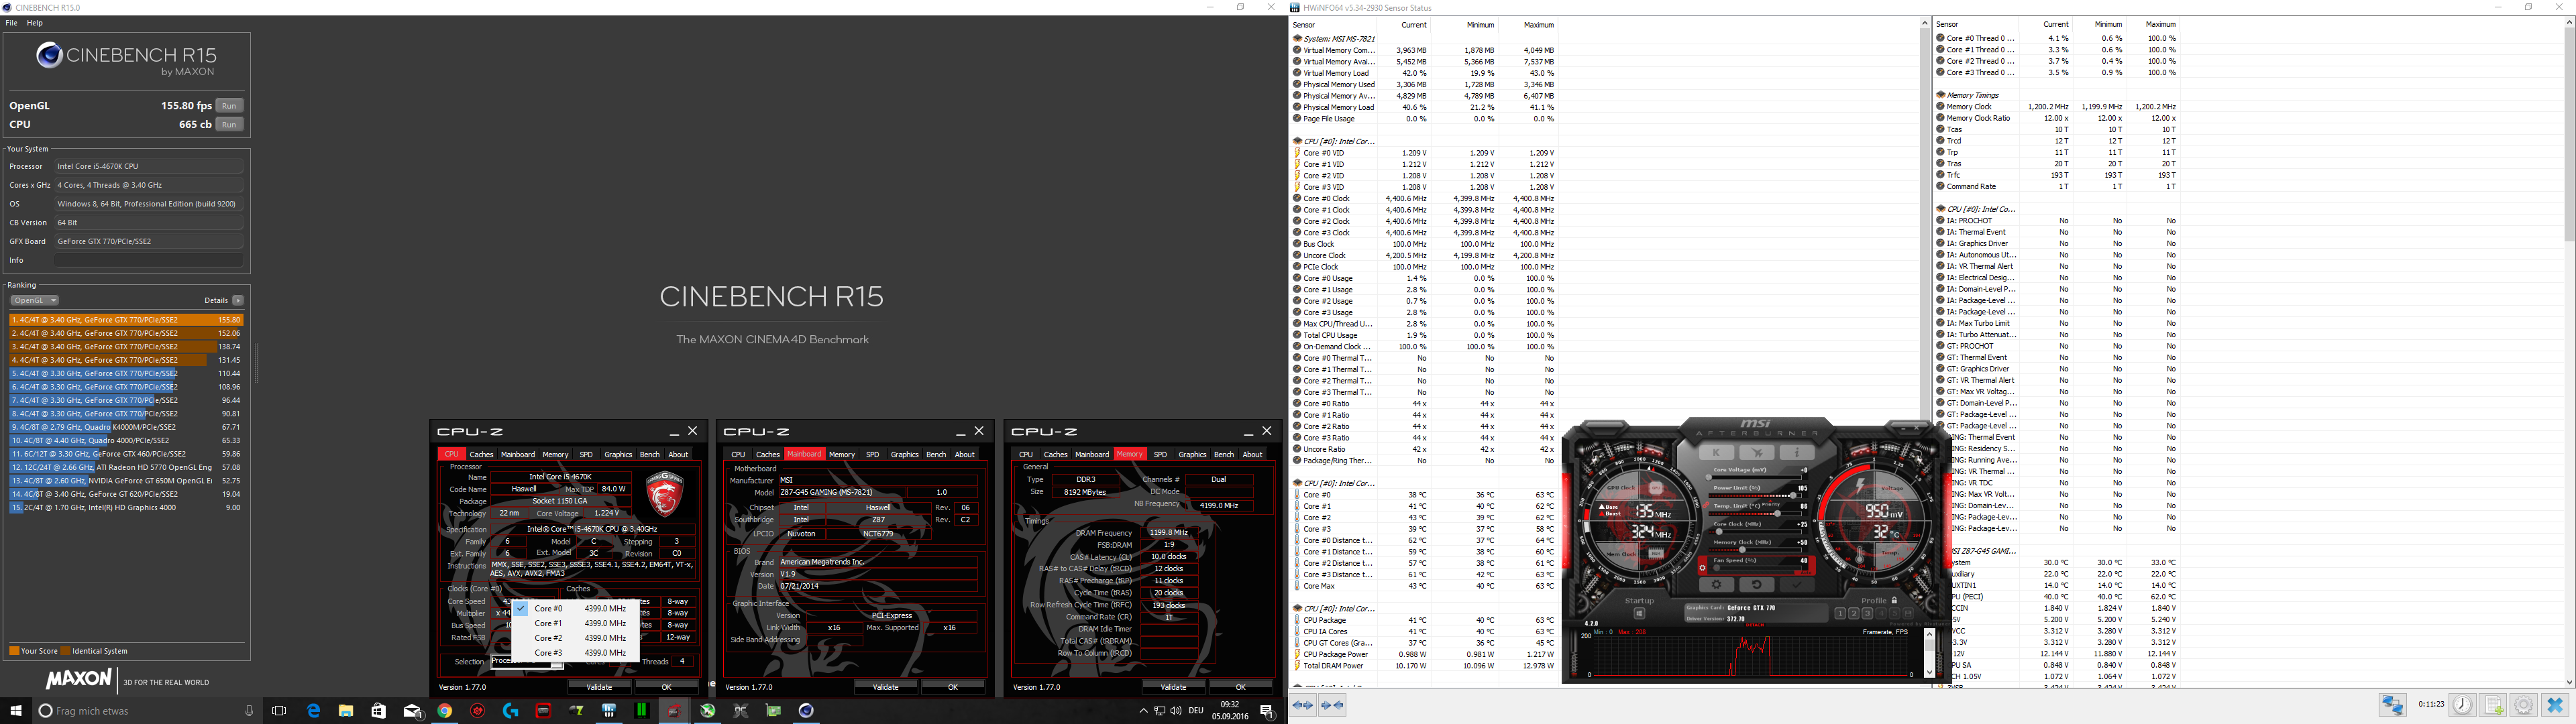Click Afterburner DETACH monitor link
The height and width of the screenshot is (724, 2576).
click(1755, 625)
